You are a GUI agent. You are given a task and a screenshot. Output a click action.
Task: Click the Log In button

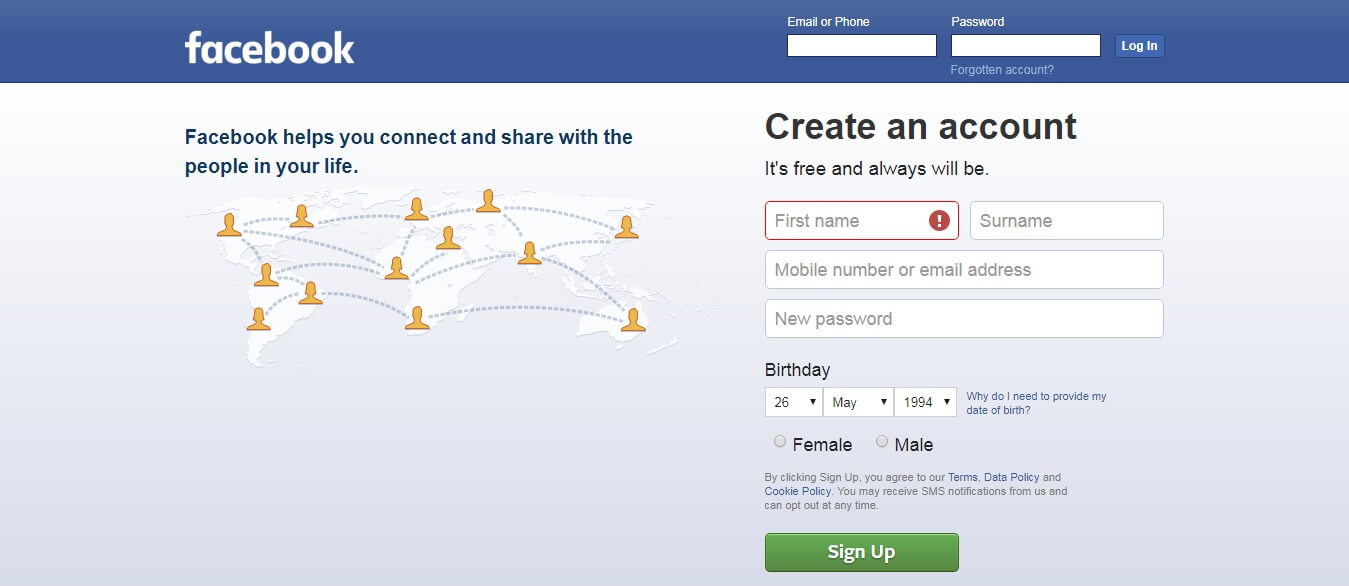pyautogui.click(x=1139, y=46)
